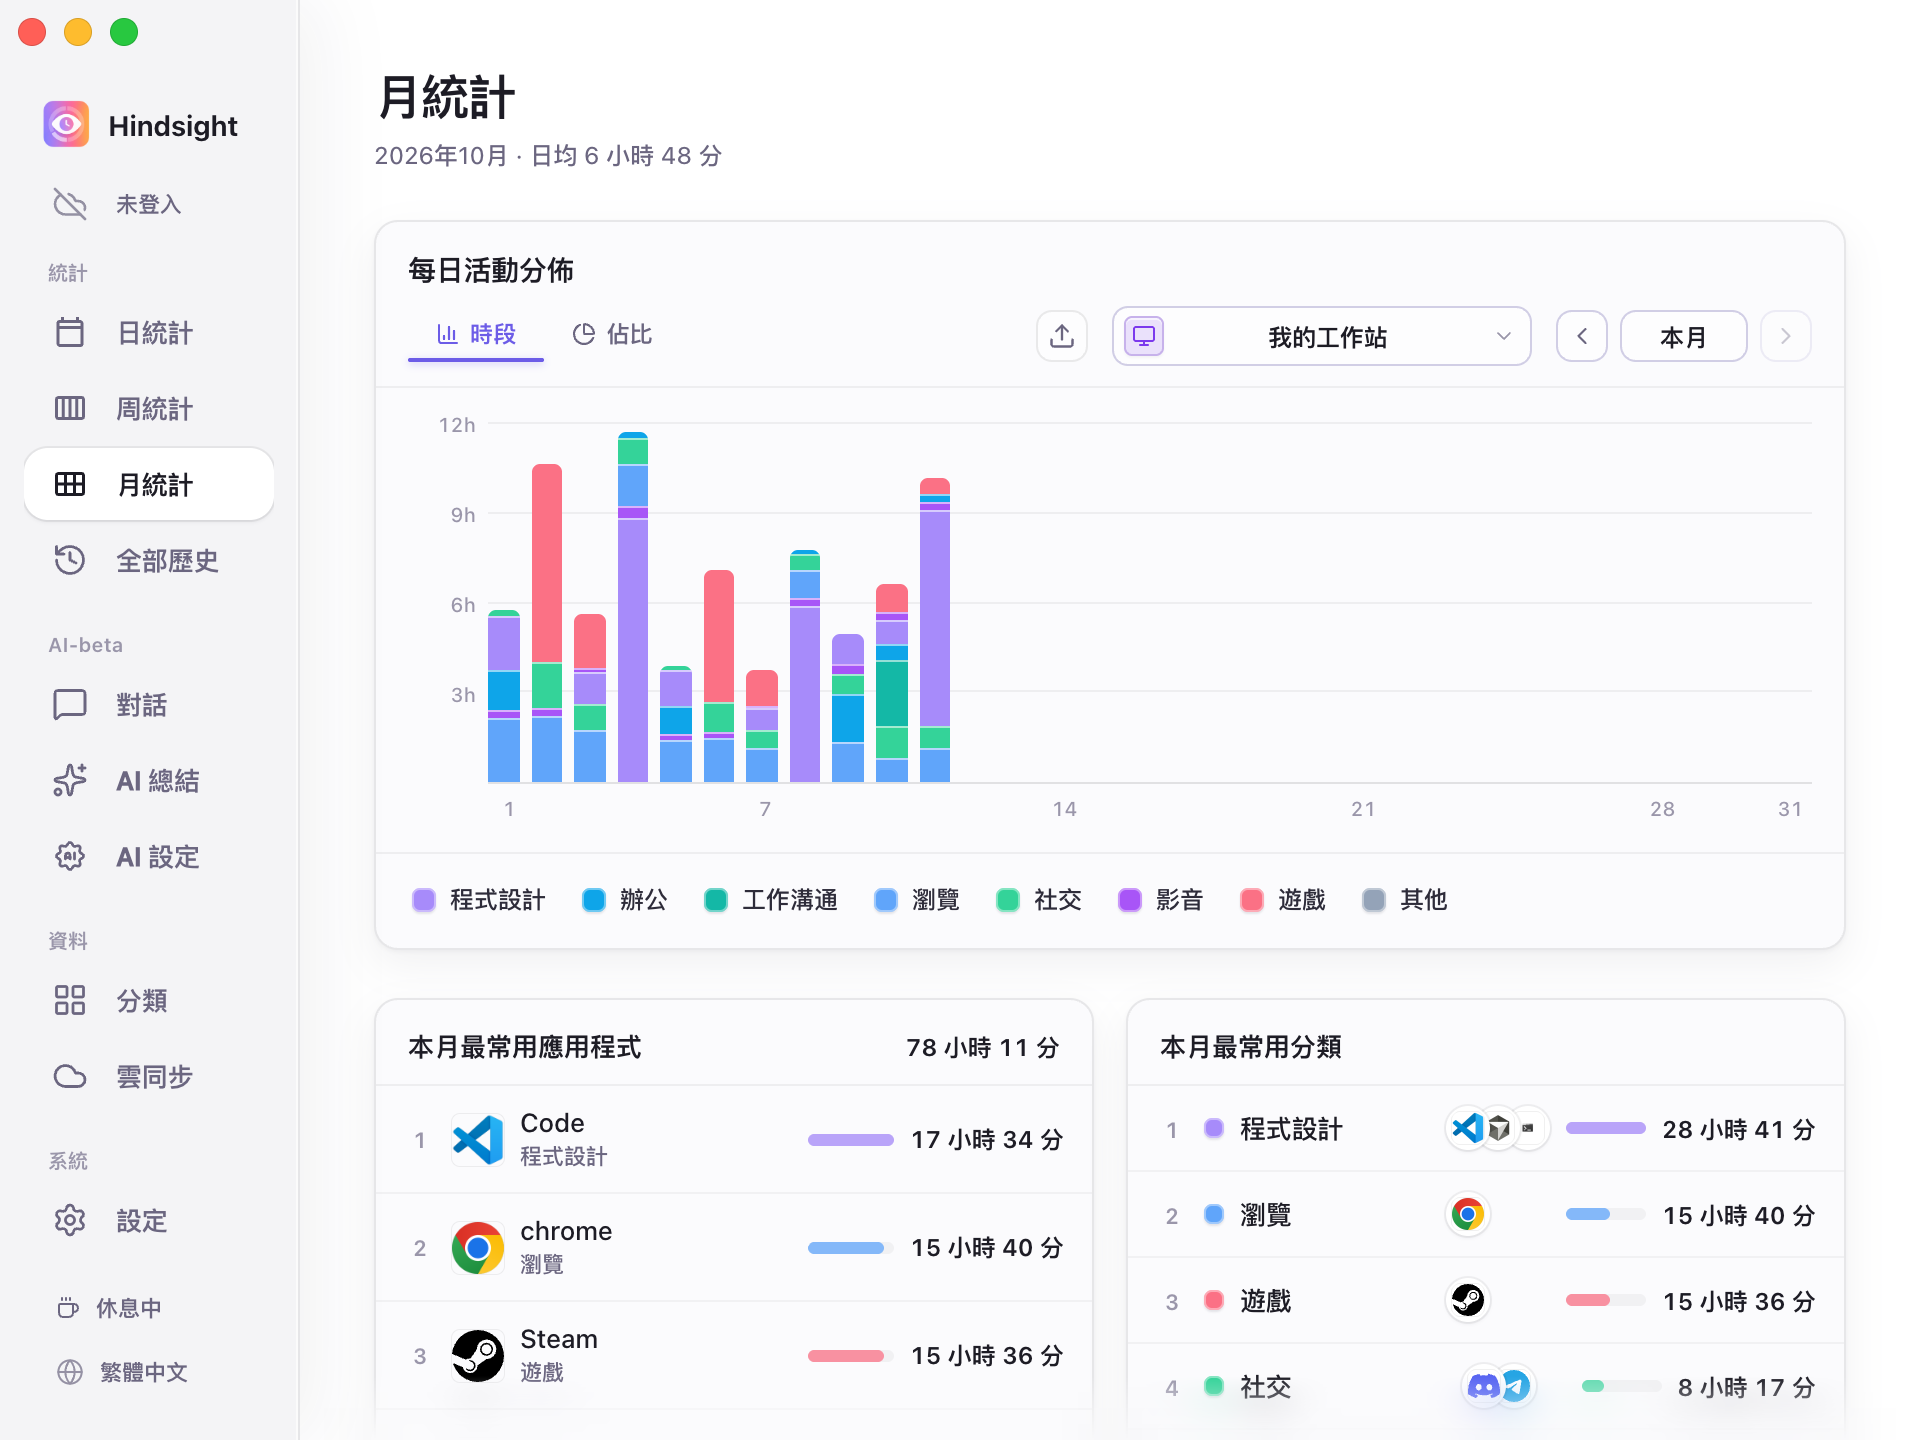Click the 本月 button

click(x=1683, y=336)
